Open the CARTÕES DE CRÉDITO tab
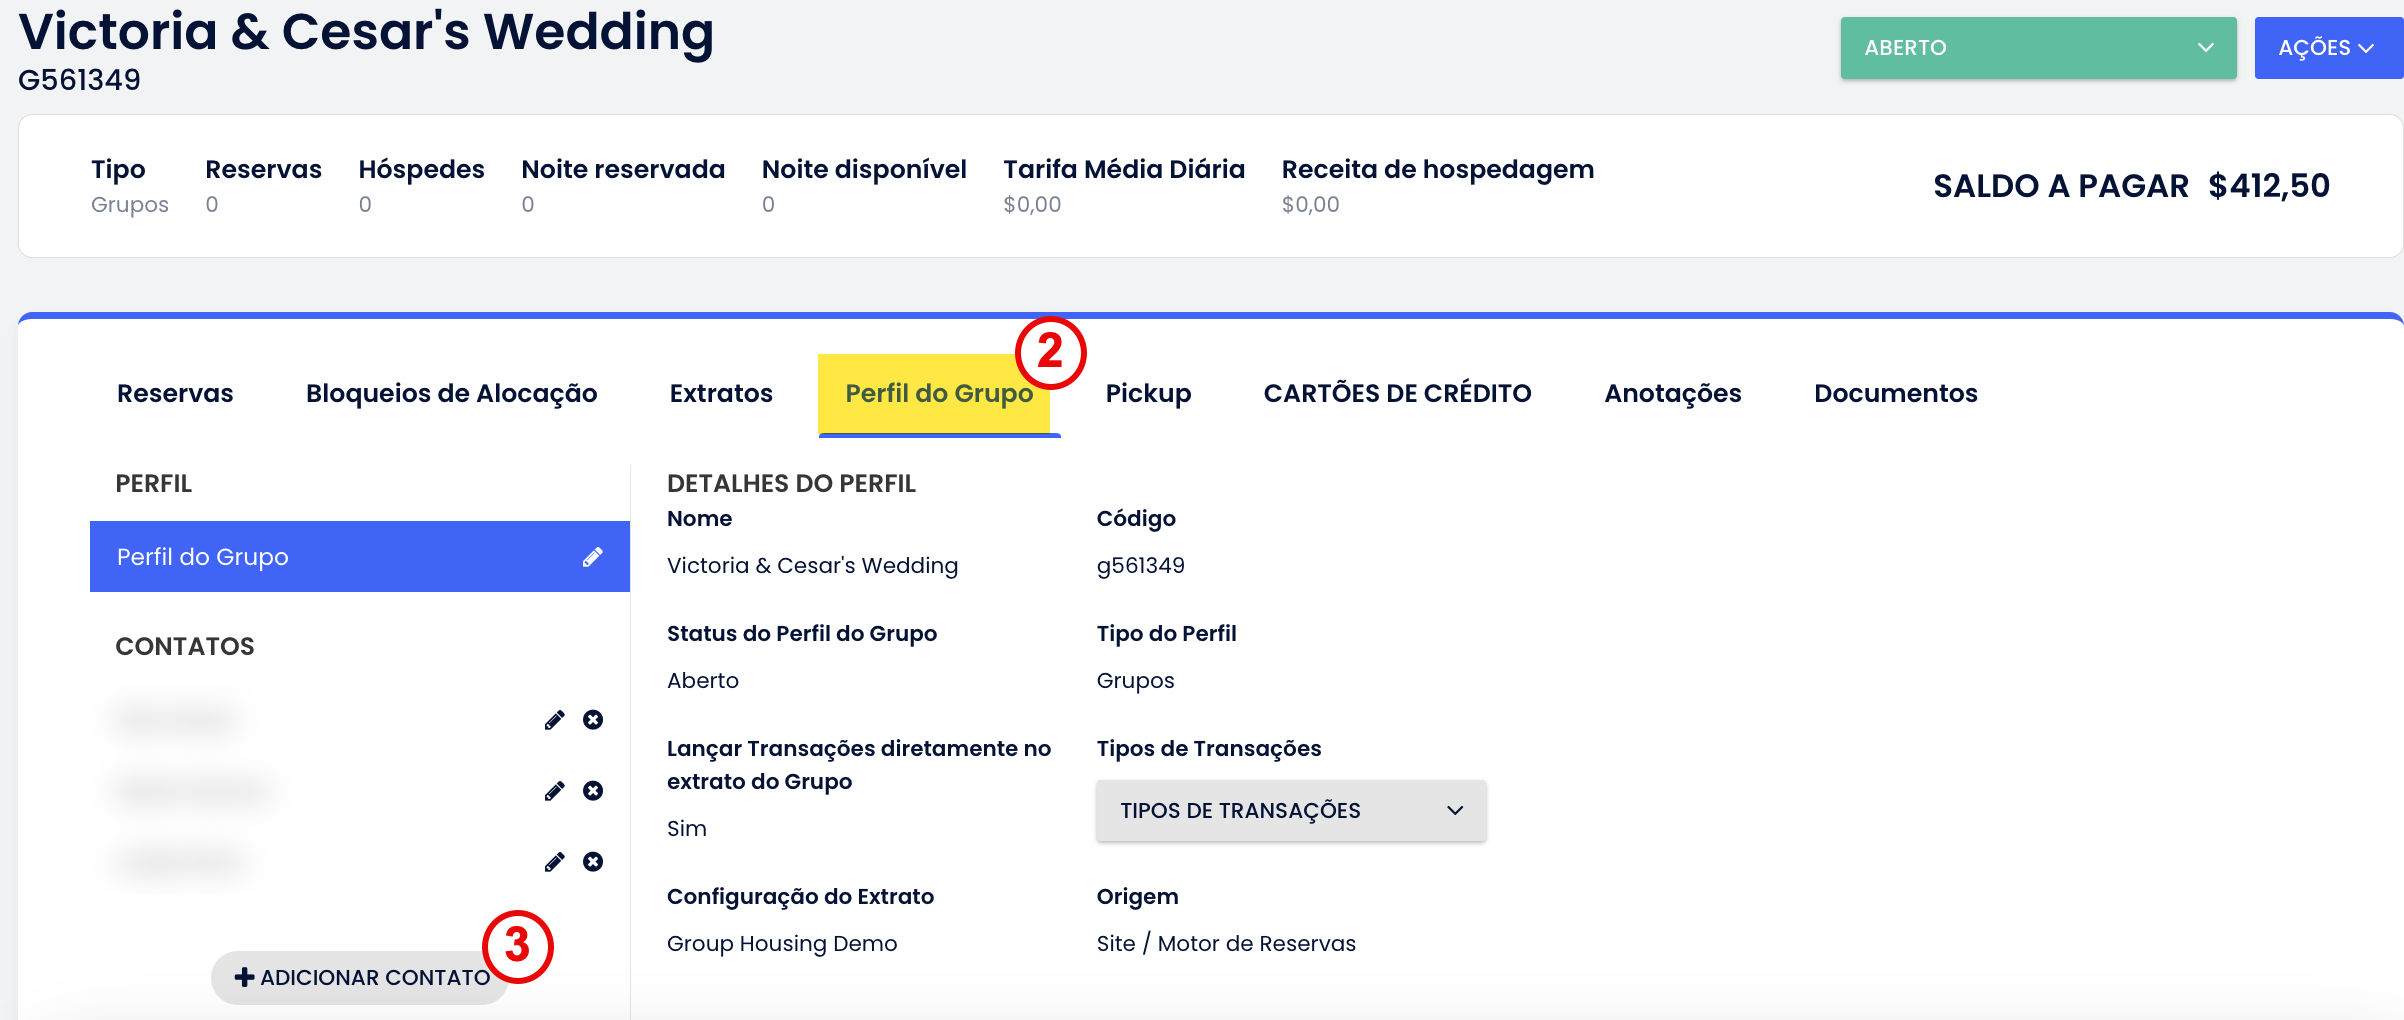 pyautogui.click(x=1397, y=393)
